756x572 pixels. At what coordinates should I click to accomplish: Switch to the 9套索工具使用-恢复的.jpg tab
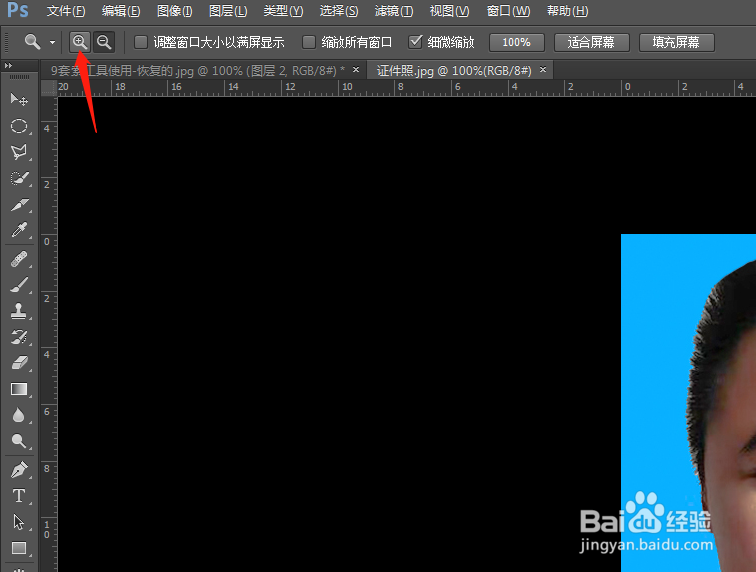[x=198, y=71]
